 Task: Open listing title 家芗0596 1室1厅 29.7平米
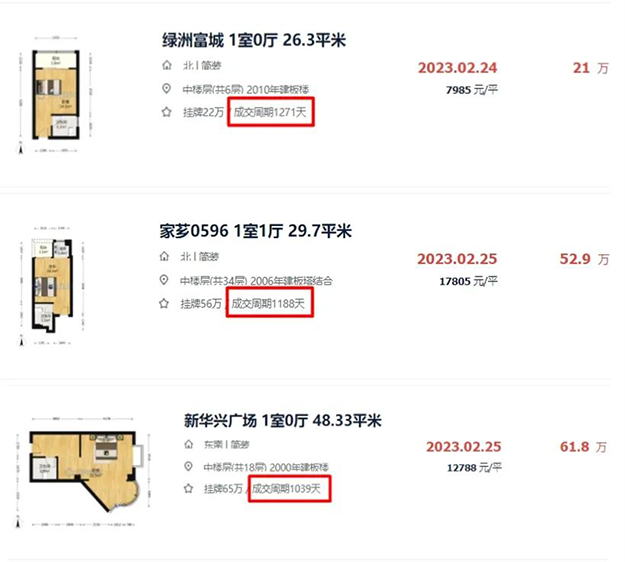click(256, 232)
